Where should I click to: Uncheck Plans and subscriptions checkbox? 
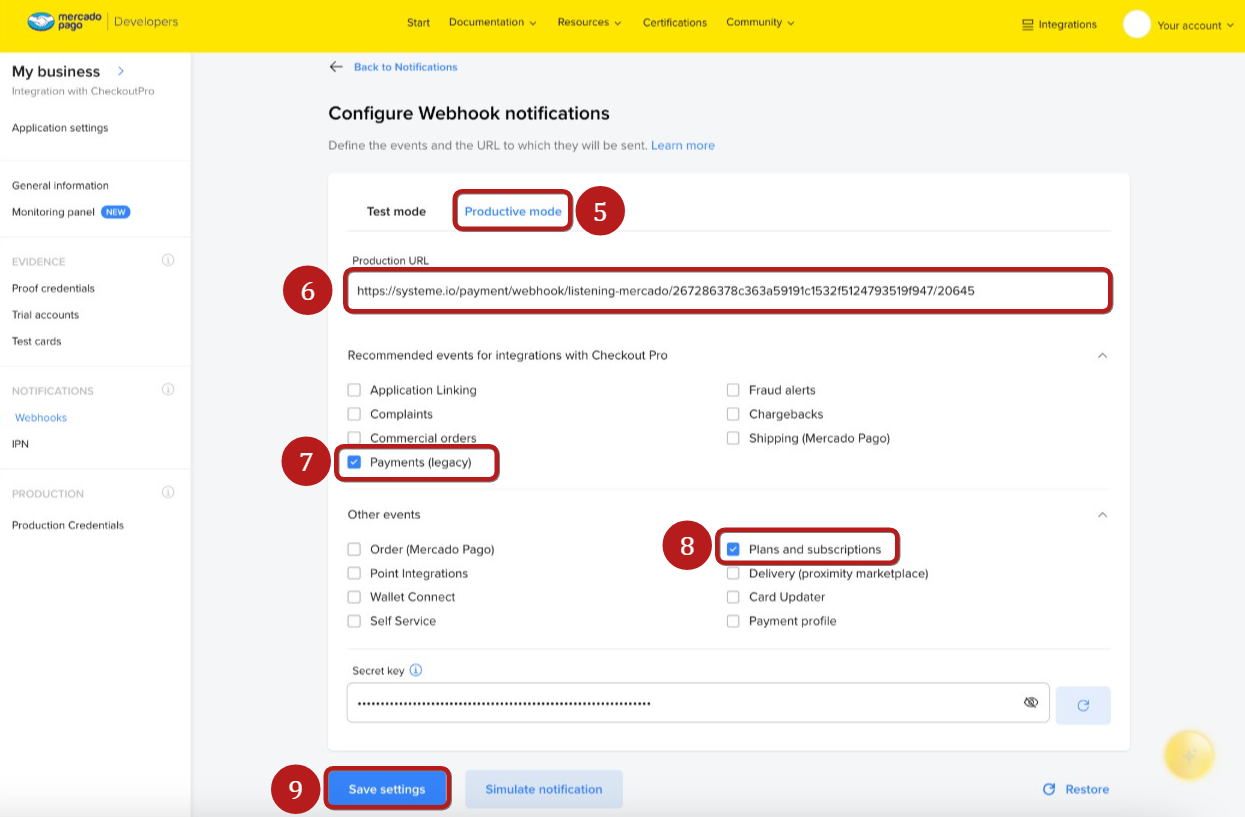point(733,549)
